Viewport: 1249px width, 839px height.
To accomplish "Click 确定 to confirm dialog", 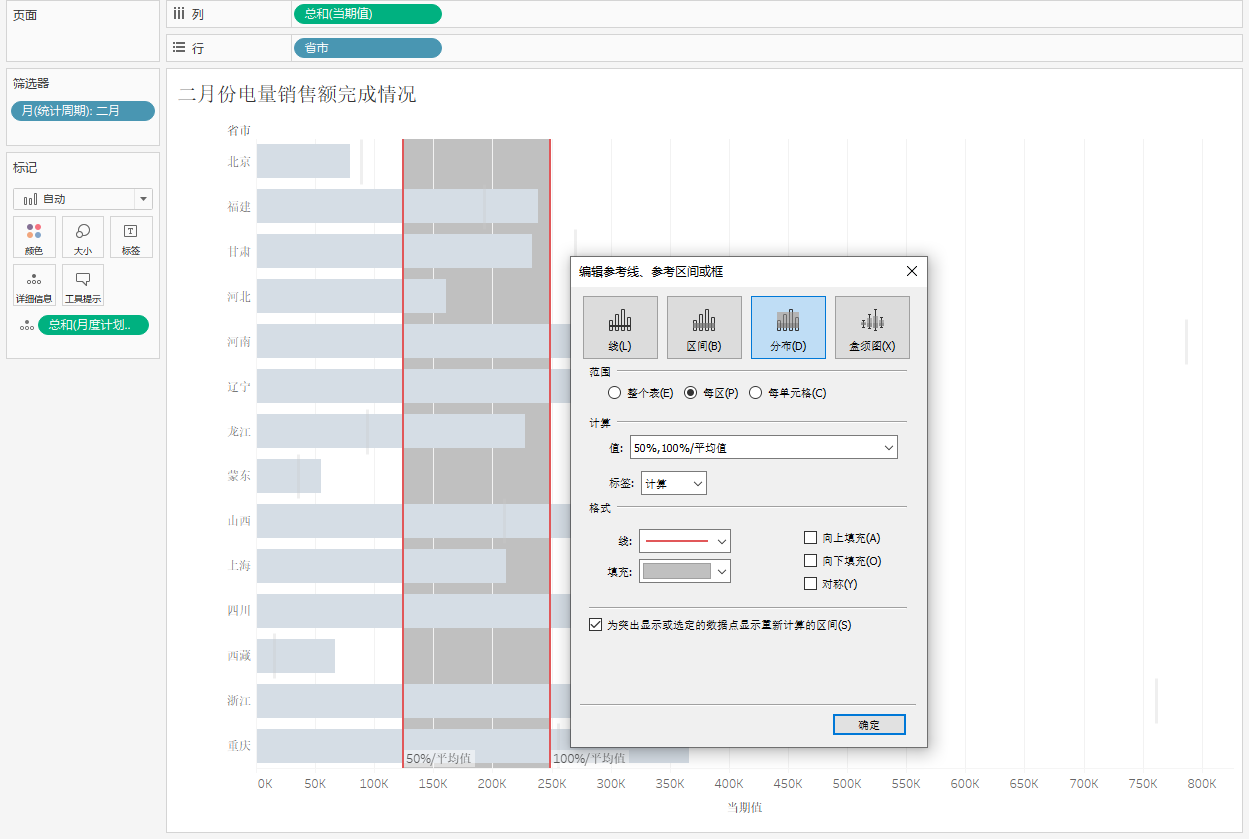I will 869,725.
